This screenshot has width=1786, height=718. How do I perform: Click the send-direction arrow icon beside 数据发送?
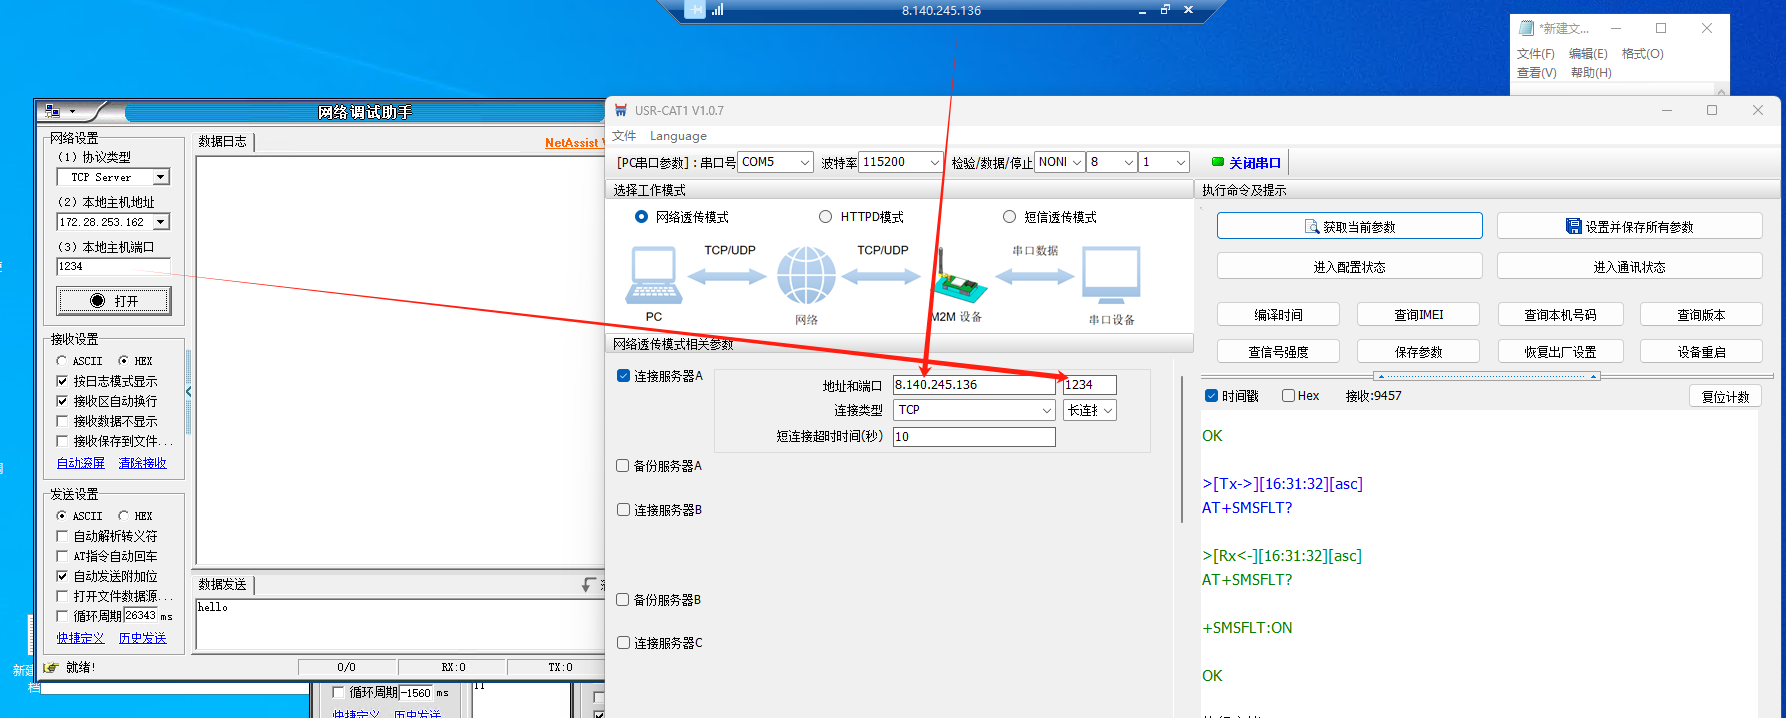tap(589, 584)
